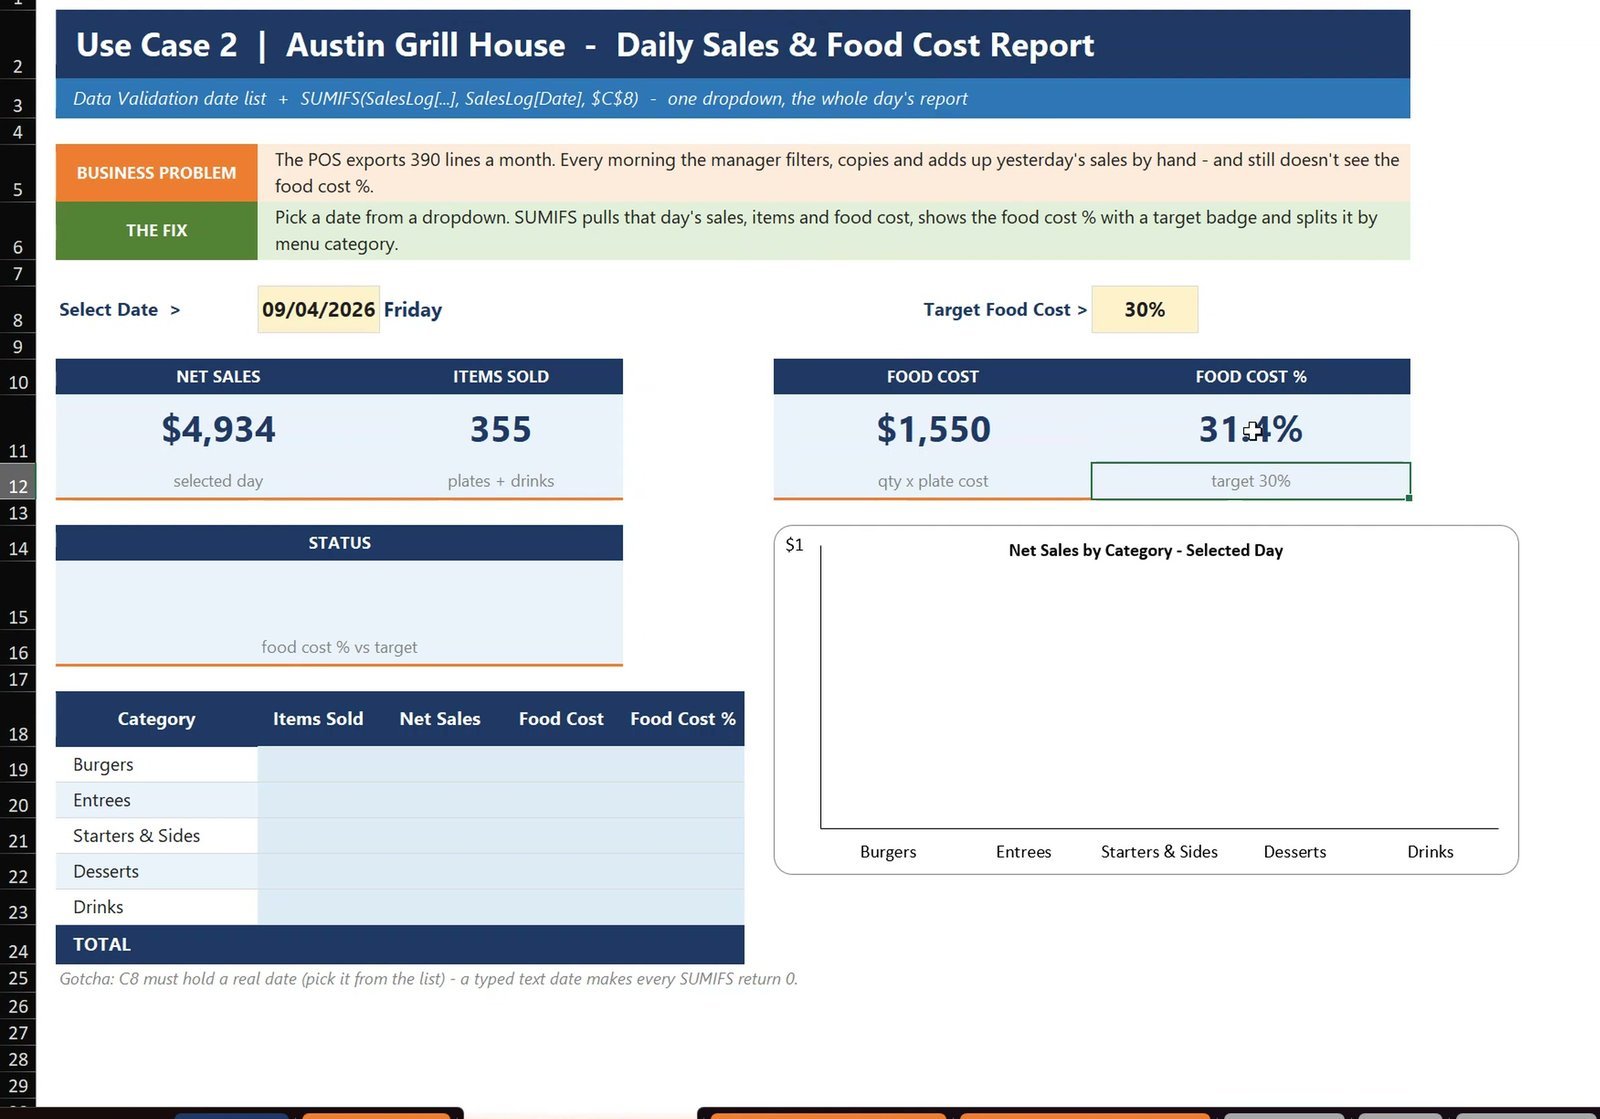The width and height of the screenshot is (1600, 1119).
Task: Select the 'Food Cost %' table column header
Action: pos(683,719)
